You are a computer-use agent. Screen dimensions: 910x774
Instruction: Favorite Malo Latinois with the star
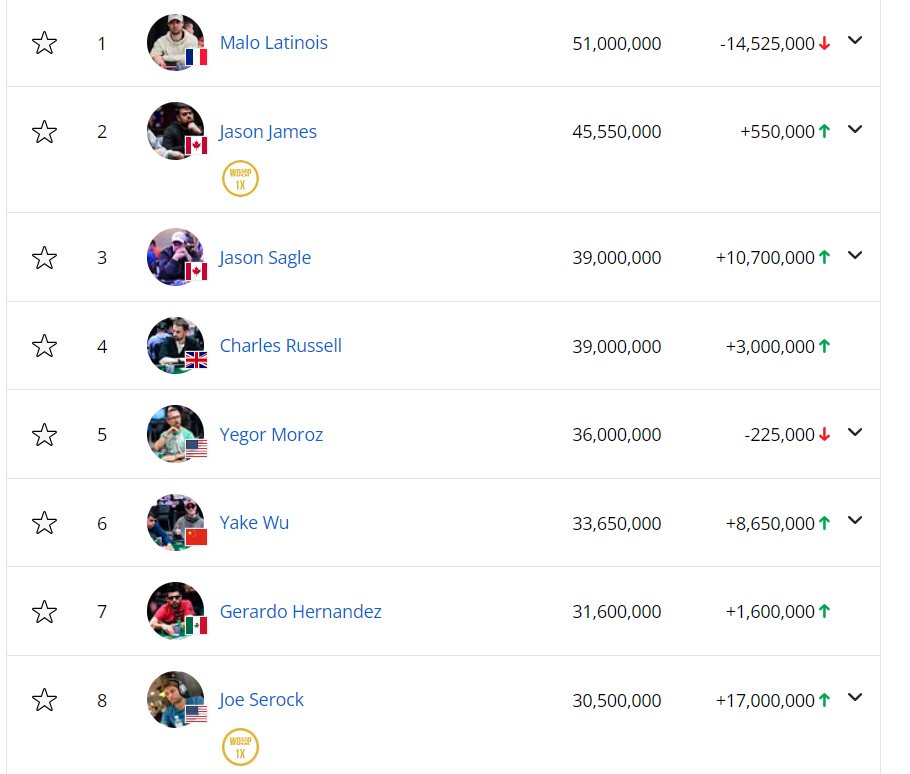[x=44, y=43]
